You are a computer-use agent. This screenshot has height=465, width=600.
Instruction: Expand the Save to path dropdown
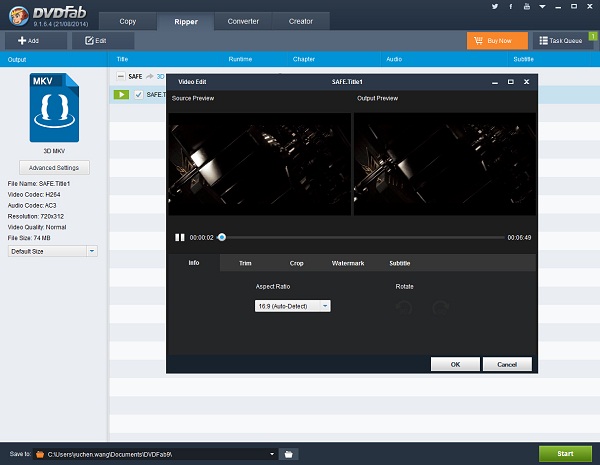272,454
